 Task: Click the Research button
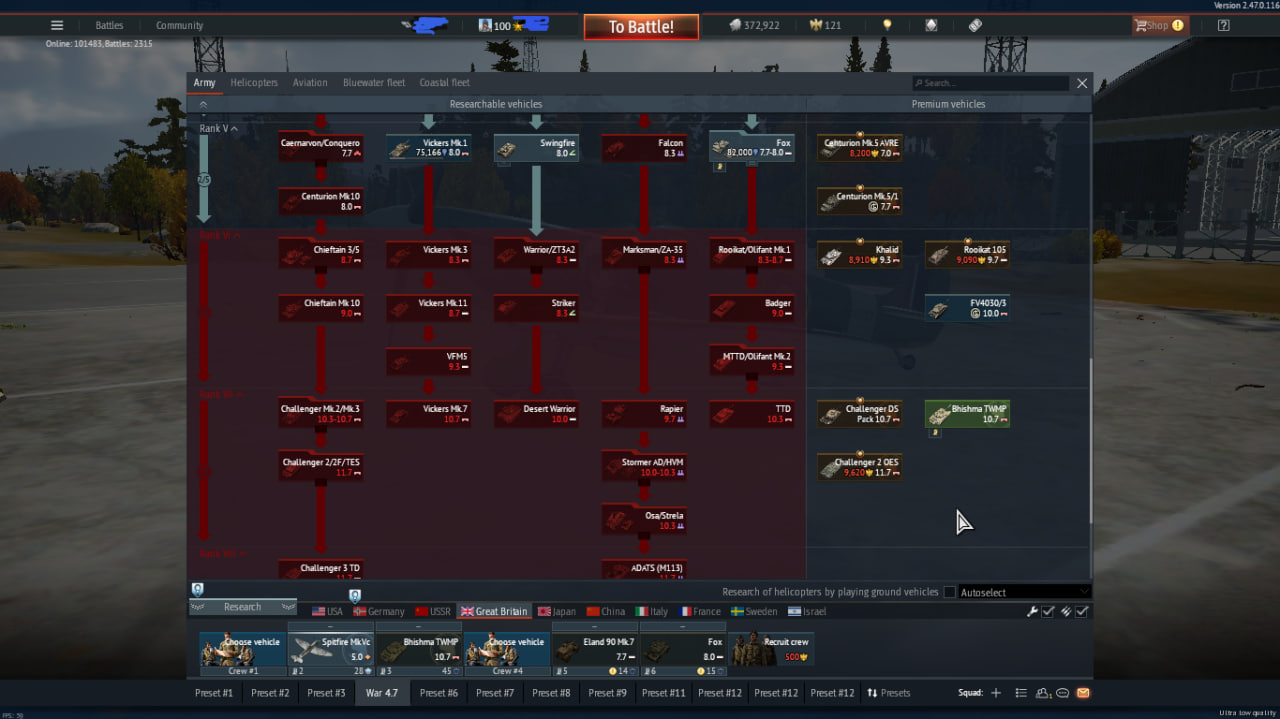[x=242, y=607]
